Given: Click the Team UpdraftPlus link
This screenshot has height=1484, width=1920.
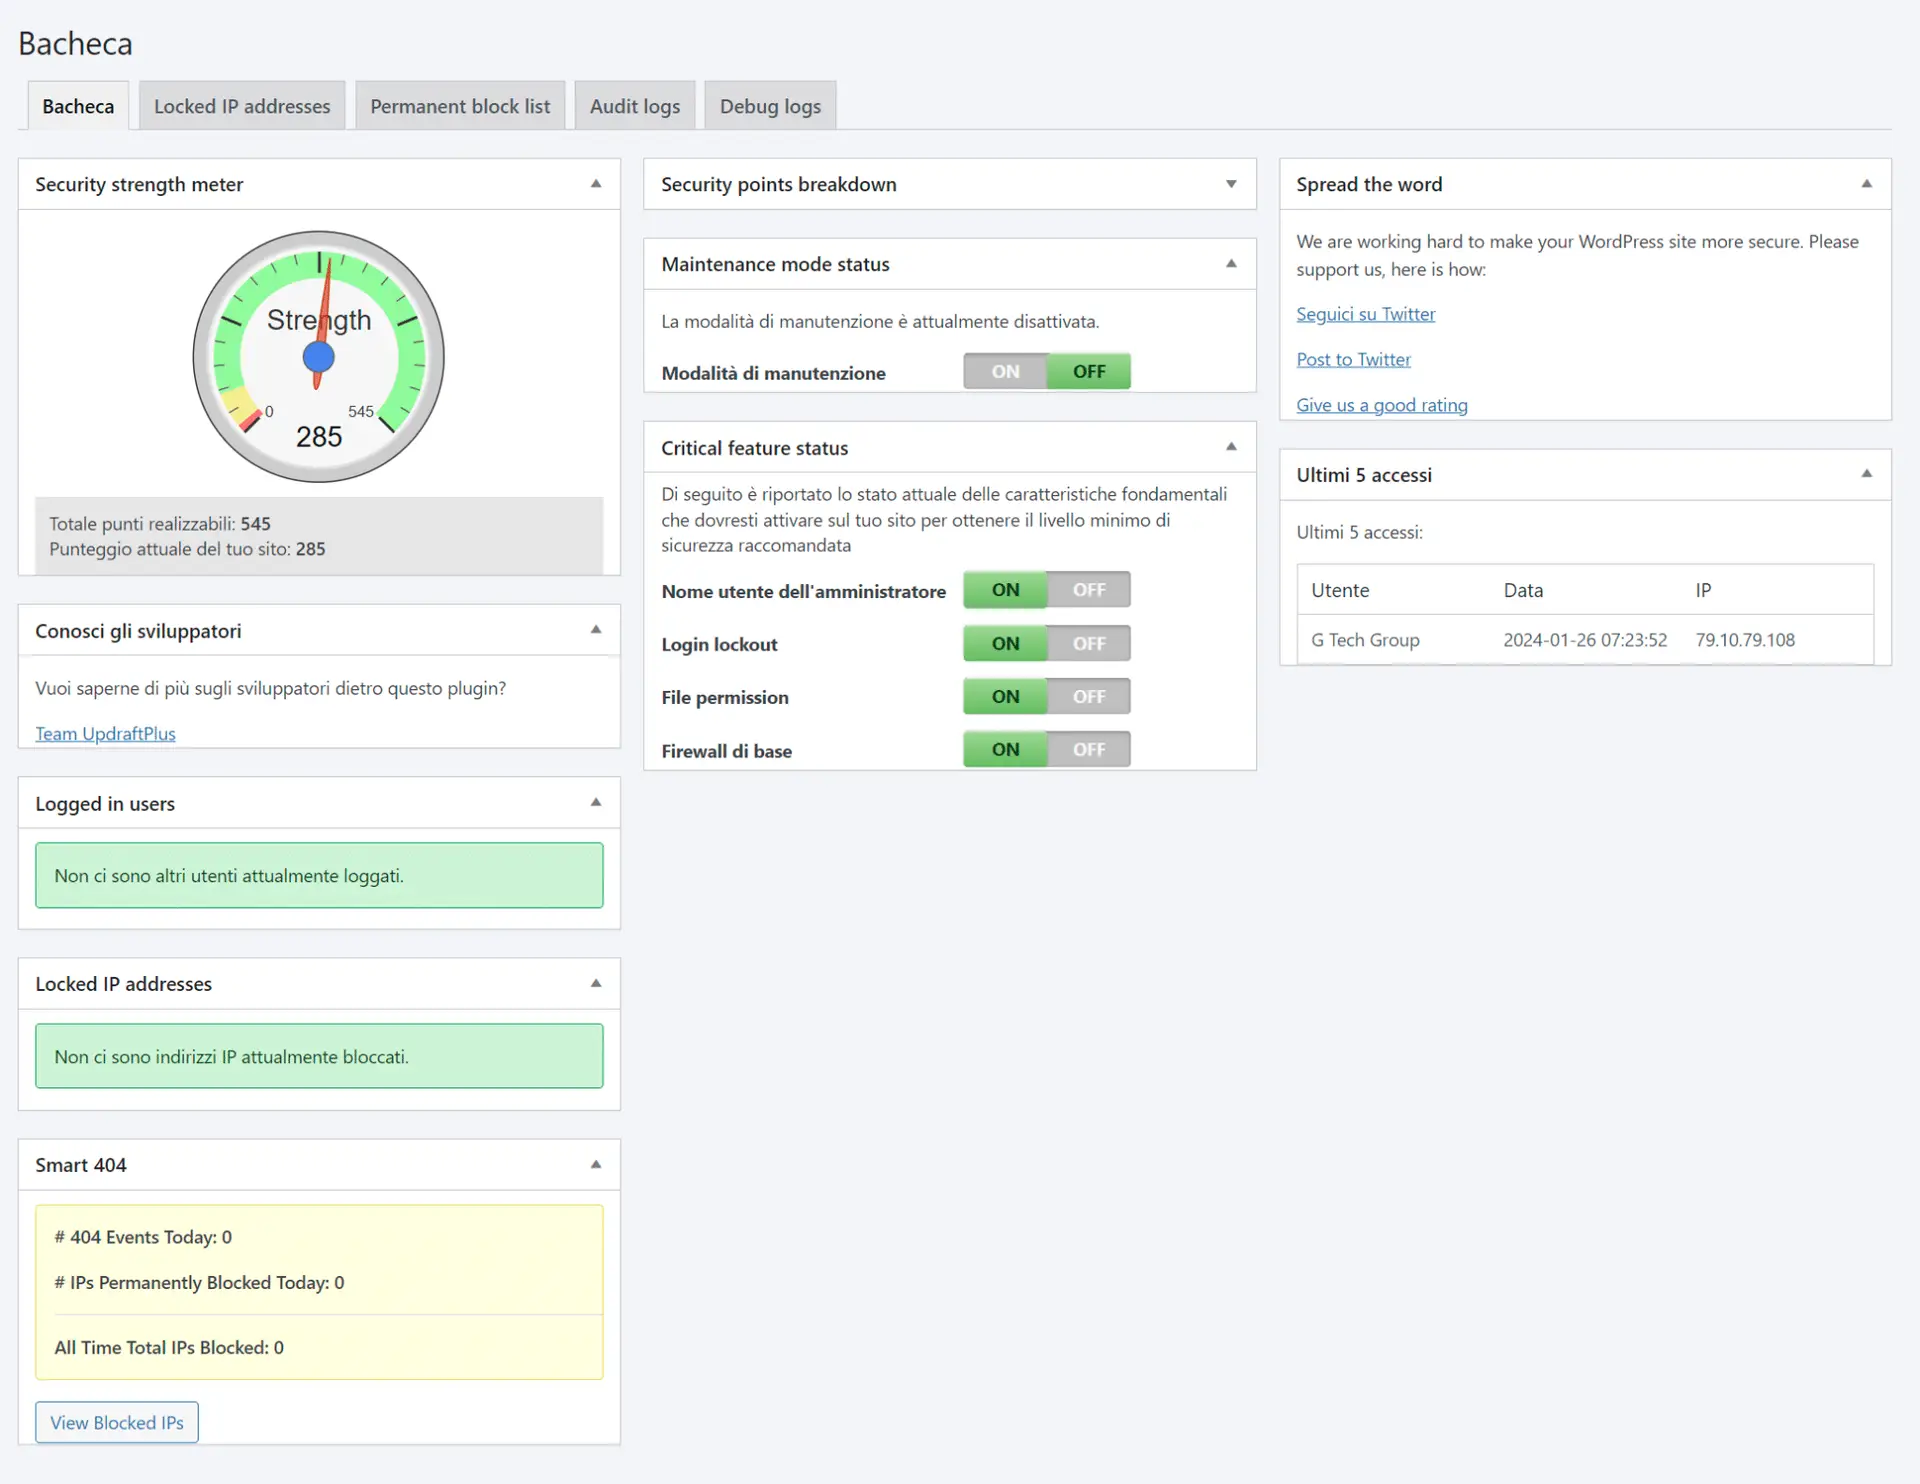Looking at the screenshot, I should coord(104,733).
